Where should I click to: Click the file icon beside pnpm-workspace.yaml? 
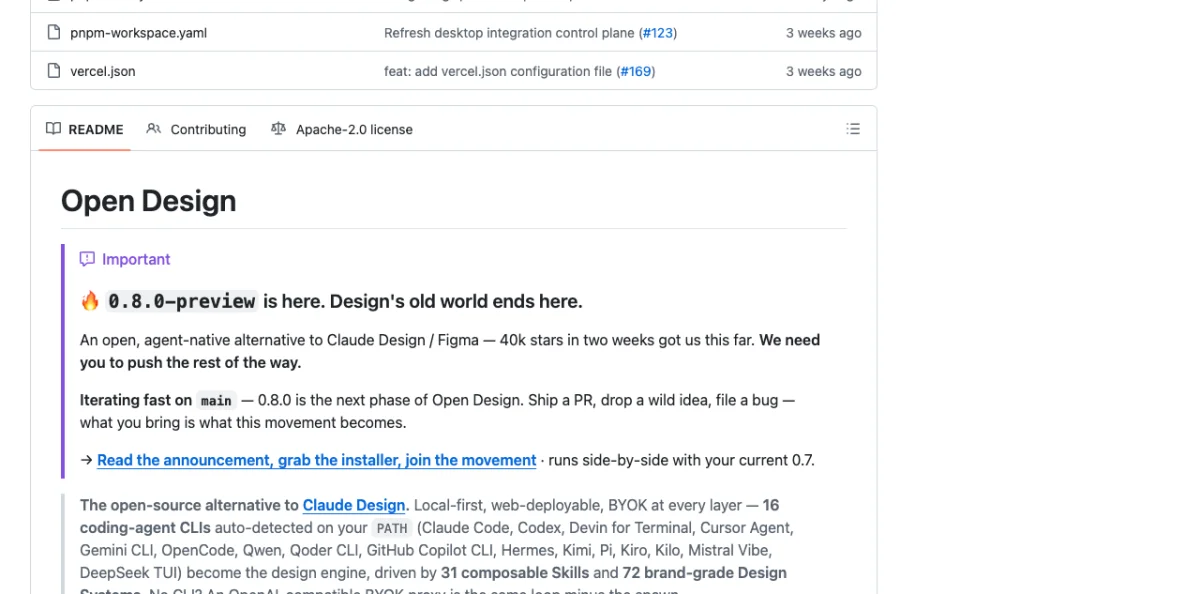pyautogui.click(x=54, y=33)
